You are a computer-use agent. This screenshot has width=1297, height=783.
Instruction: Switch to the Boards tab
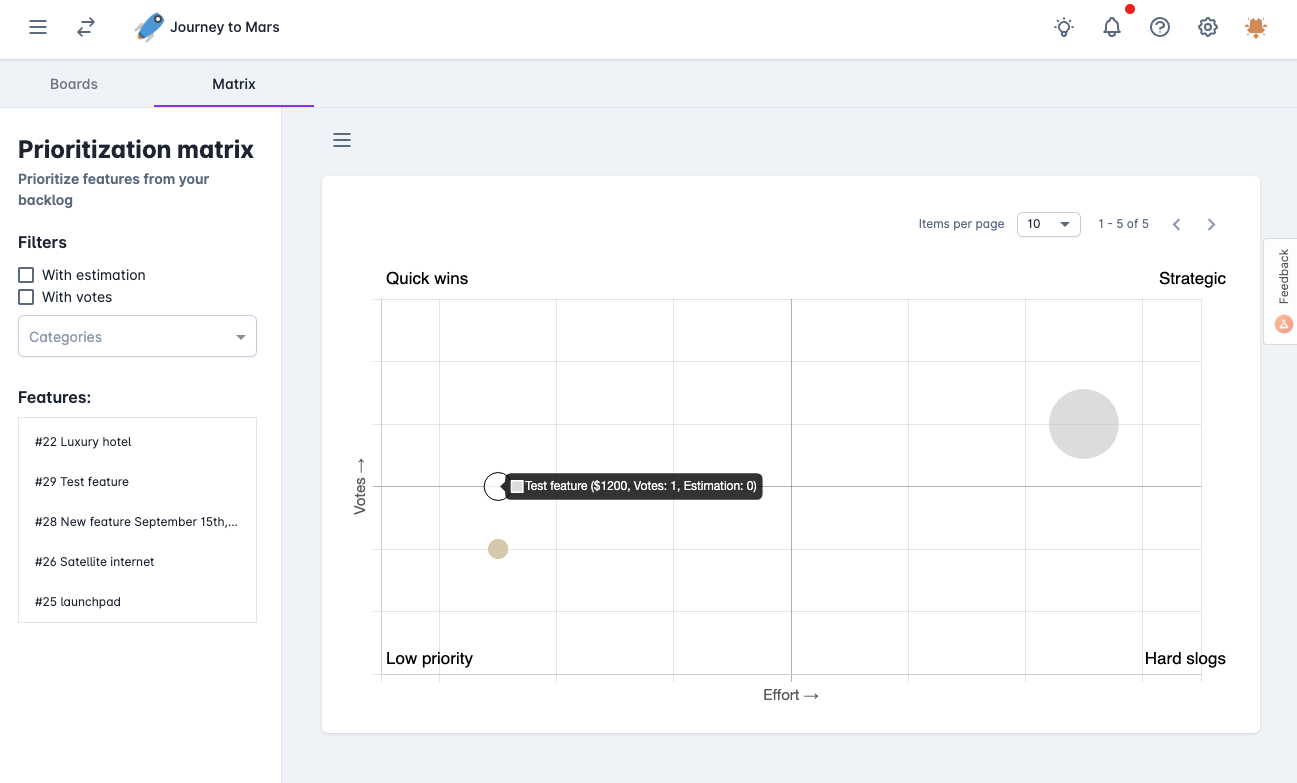(74, 84)
